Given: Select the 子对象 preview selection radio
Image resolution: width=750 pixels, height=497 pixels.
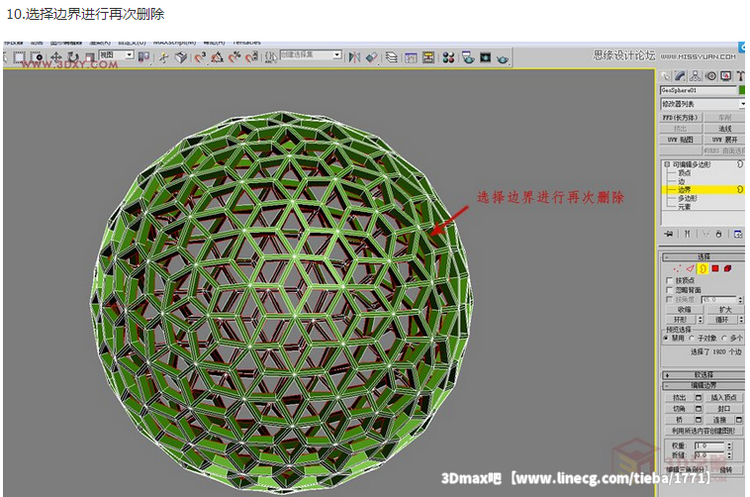Looking at the screenshot, I should (x=692, y=338).
